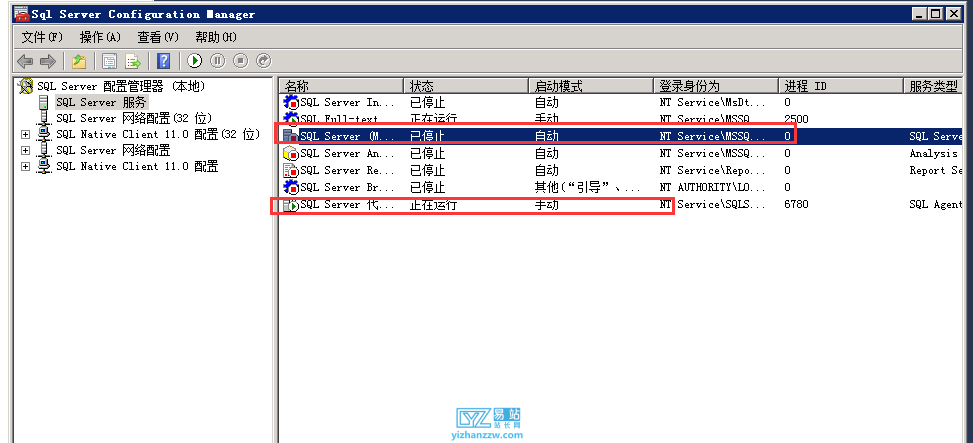Screen dimensions: 973x443
Task: Click the Analysis service type cell
Action: pos(933,153)
